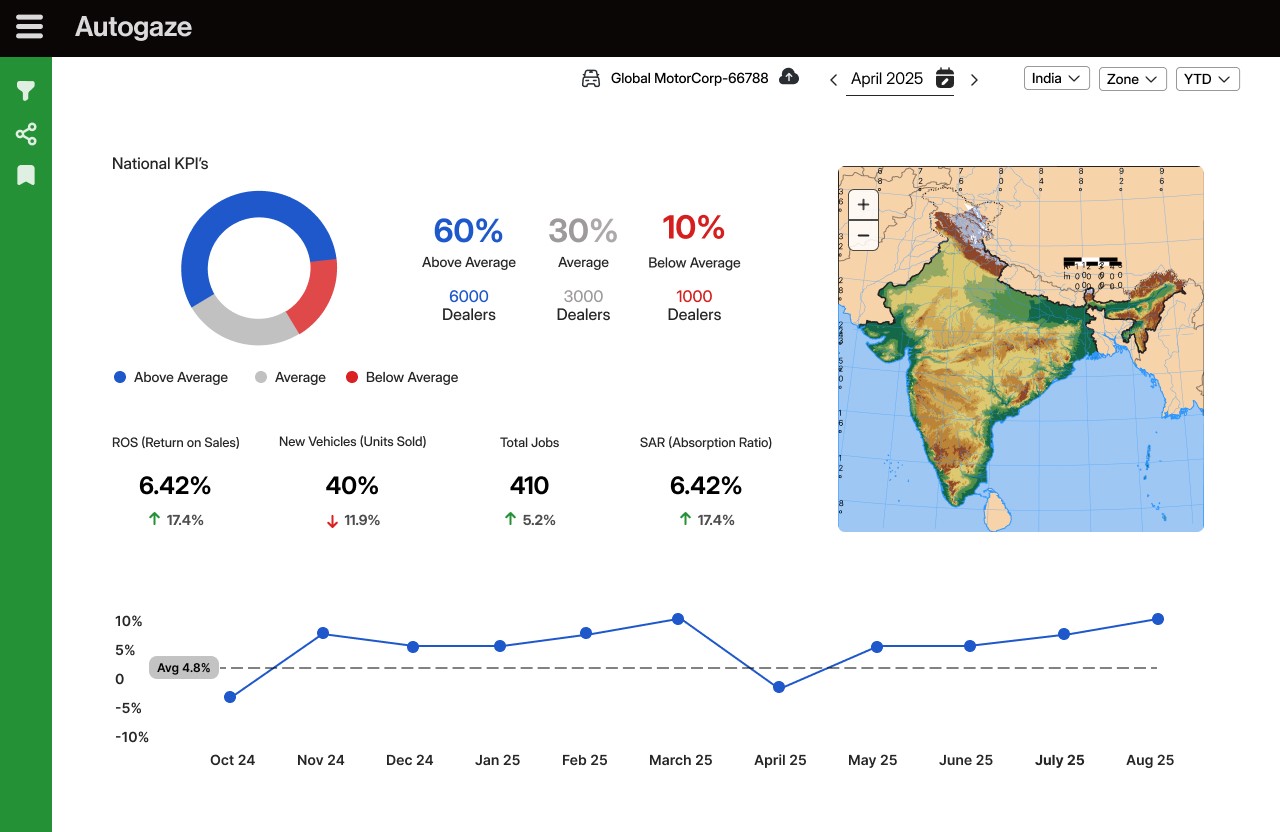Screen dimensions: 1280x832
Task: Select the Aug 25 data point
Action: pyautogui.click(x=1158, y=619)
